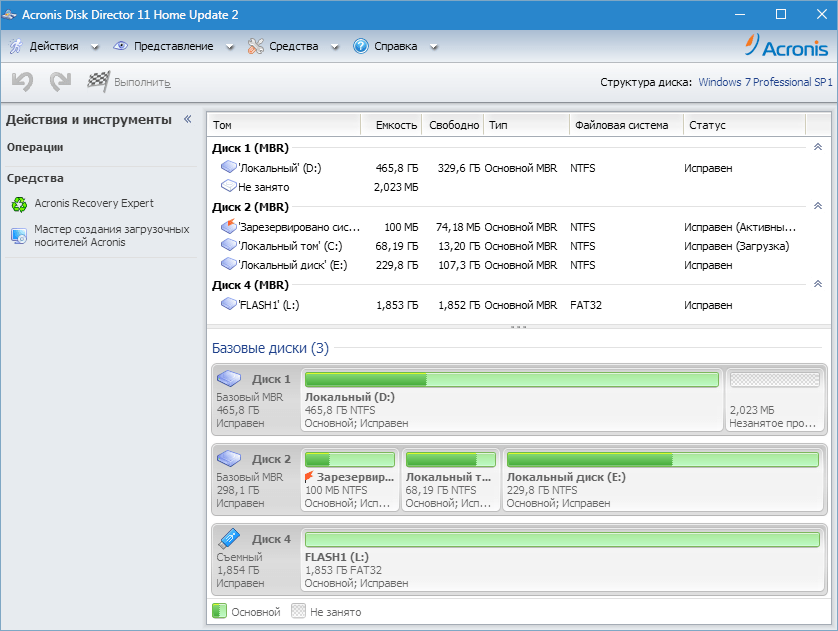Click the 329,6 ГБ free space cell
The image size is (838, 631).
click(x=459, y=168)
